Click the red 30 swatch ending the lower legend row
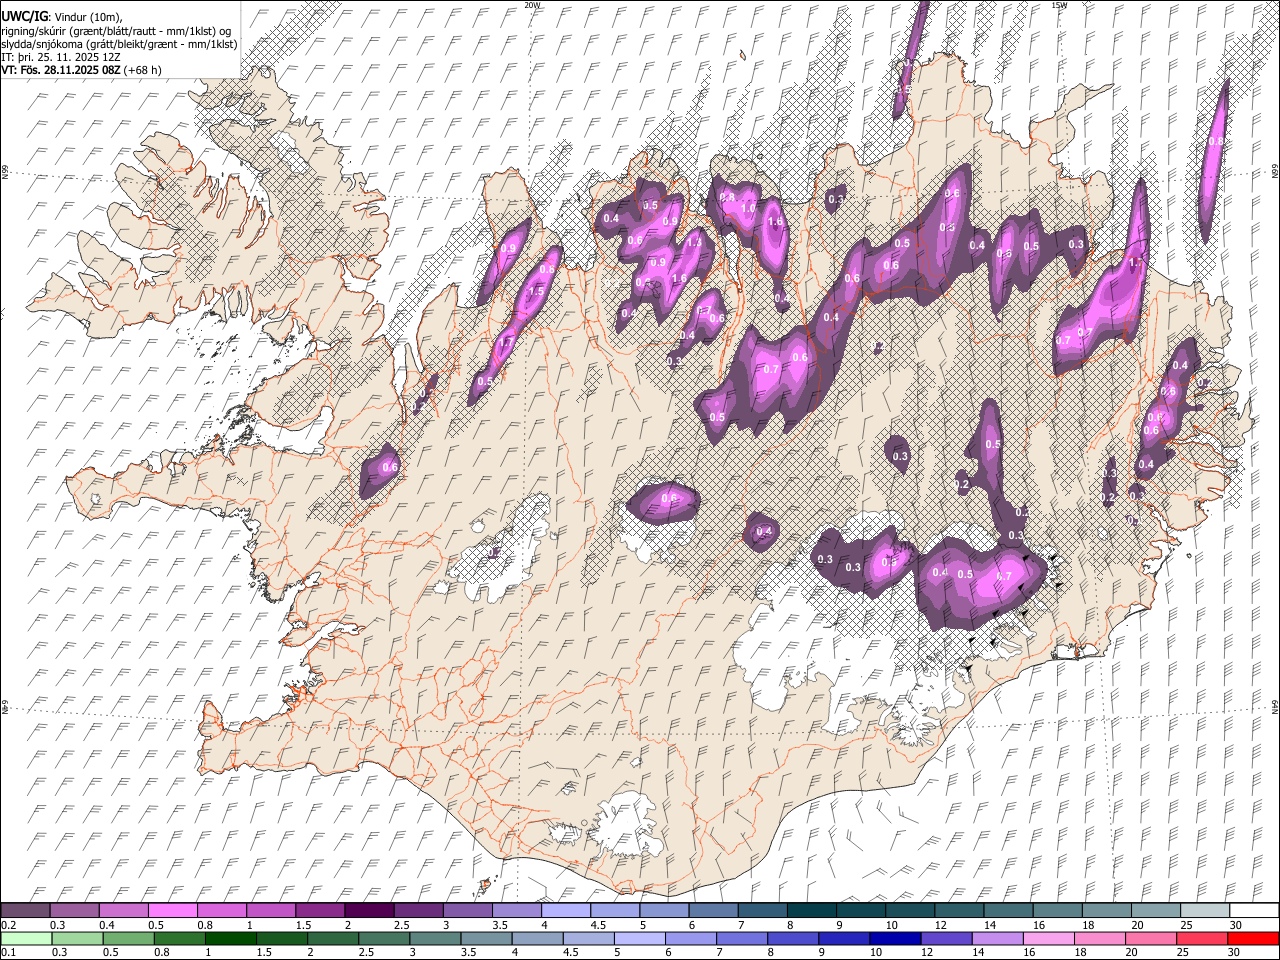 point(1253,938)
